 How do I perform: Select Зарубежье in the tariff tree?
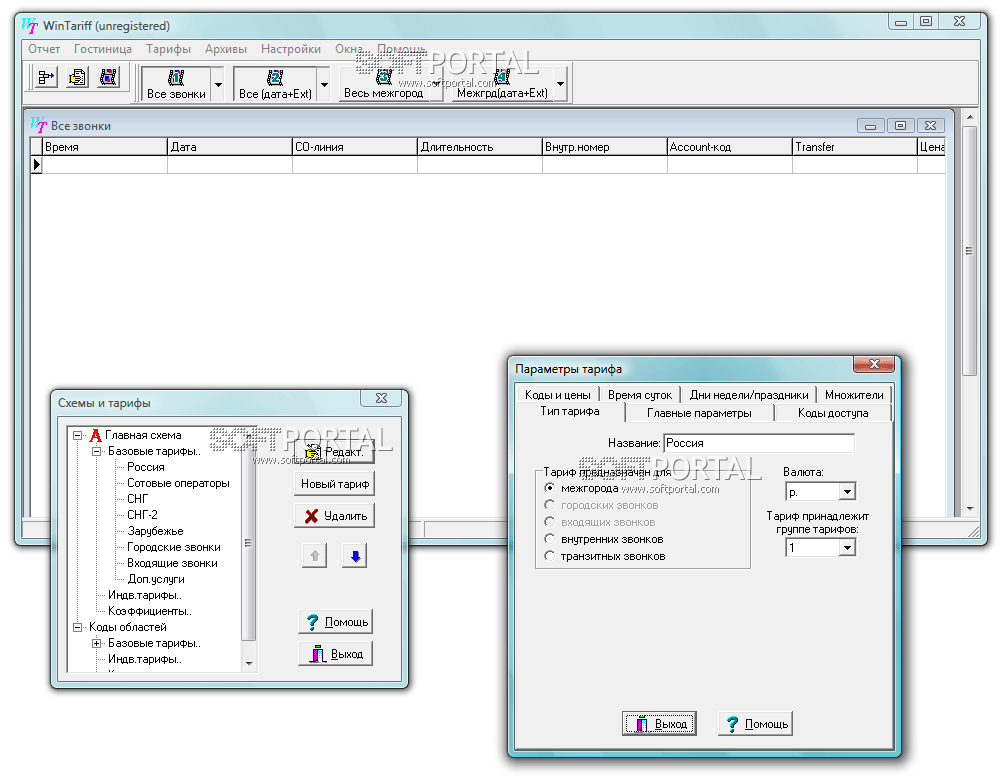[x=155, y=531]
